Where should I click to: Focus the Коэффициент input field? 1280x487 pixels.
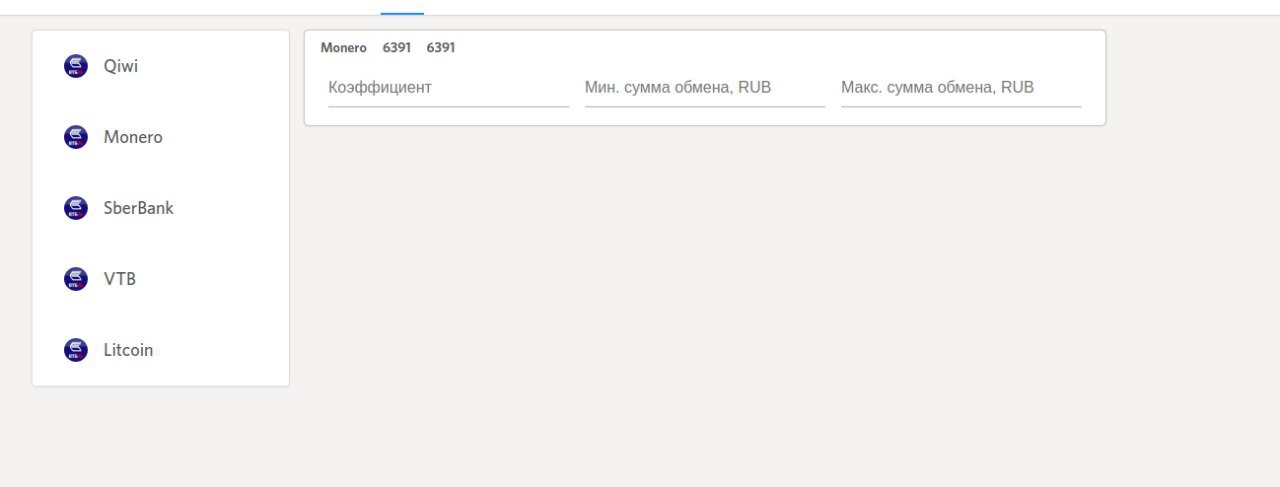[x=448, y=88]
